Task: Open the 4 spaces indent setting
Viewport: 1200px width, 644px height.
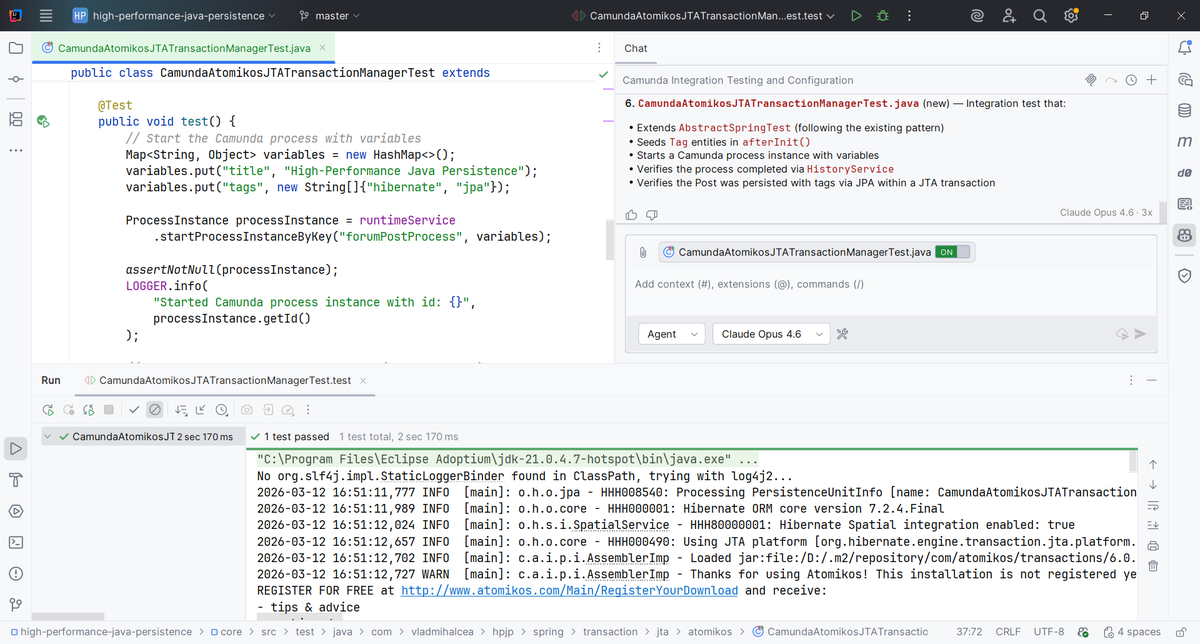Action: (x=1133, y=632)
